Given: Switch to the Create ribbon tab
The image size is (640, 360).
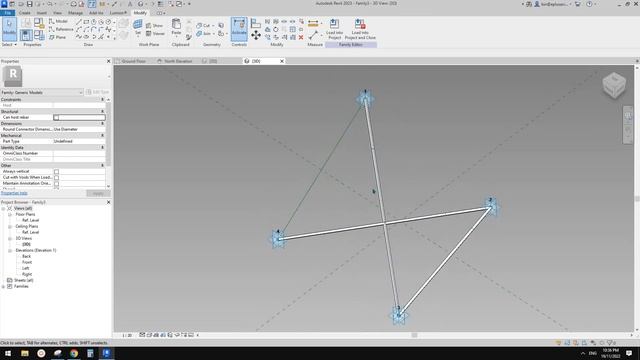Looking at the screenshot, I should pyautogui.click(x=24, y=13).
